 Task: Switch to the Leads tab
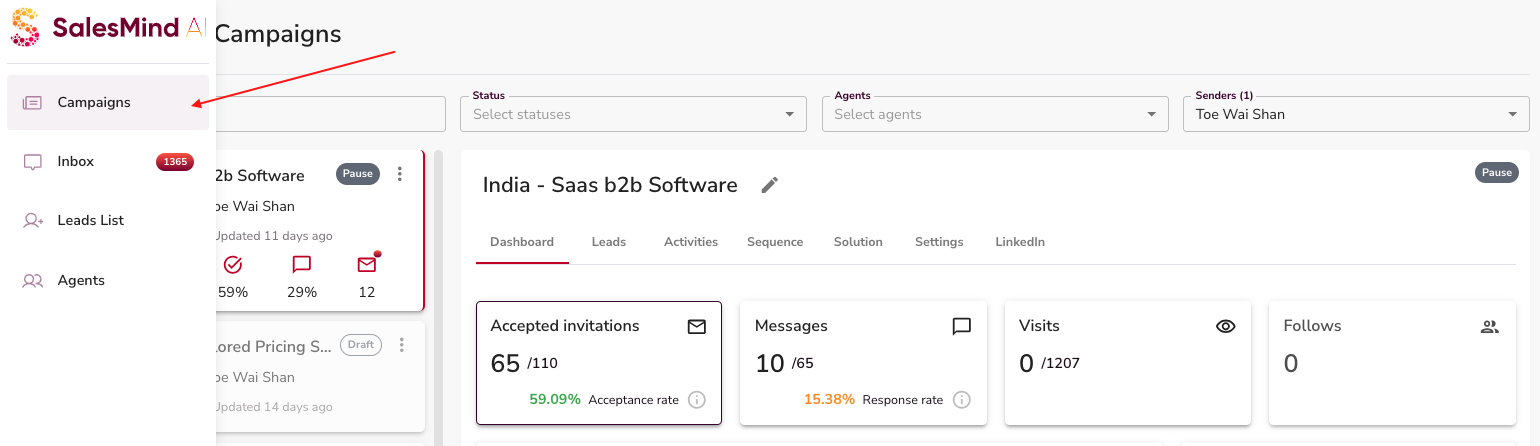(608, 242)
